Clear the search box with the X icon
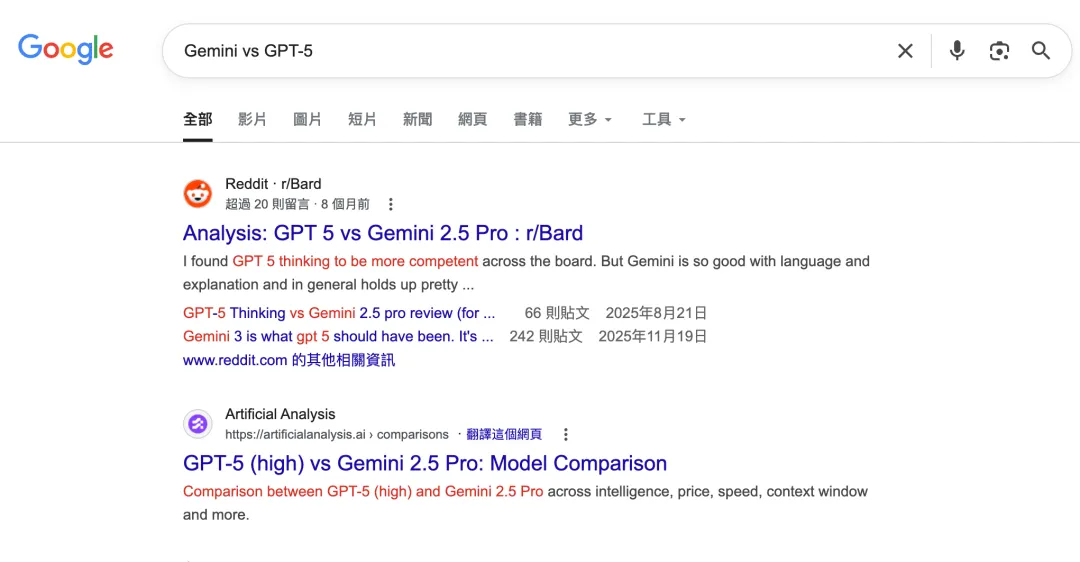Screen dimensions: 1080x562 (905, 51)
